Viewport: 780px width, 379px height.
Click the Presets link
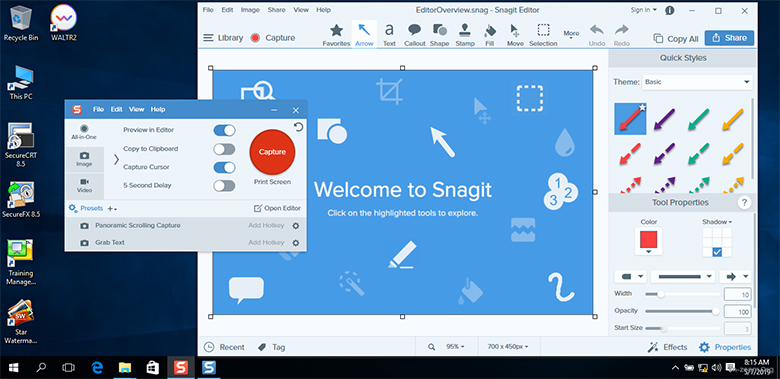click(x=86, y=208)
